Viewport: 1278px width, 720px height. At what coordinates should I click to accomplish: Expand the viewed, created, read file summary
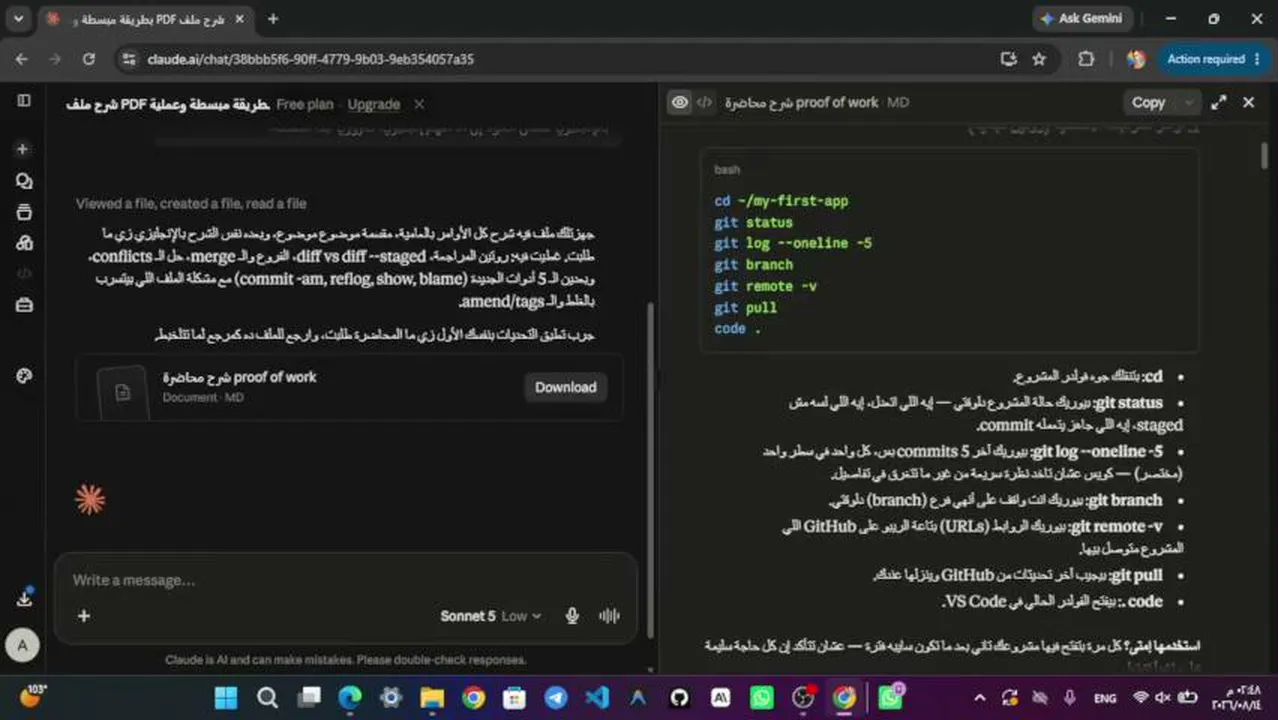coord(191,203)
